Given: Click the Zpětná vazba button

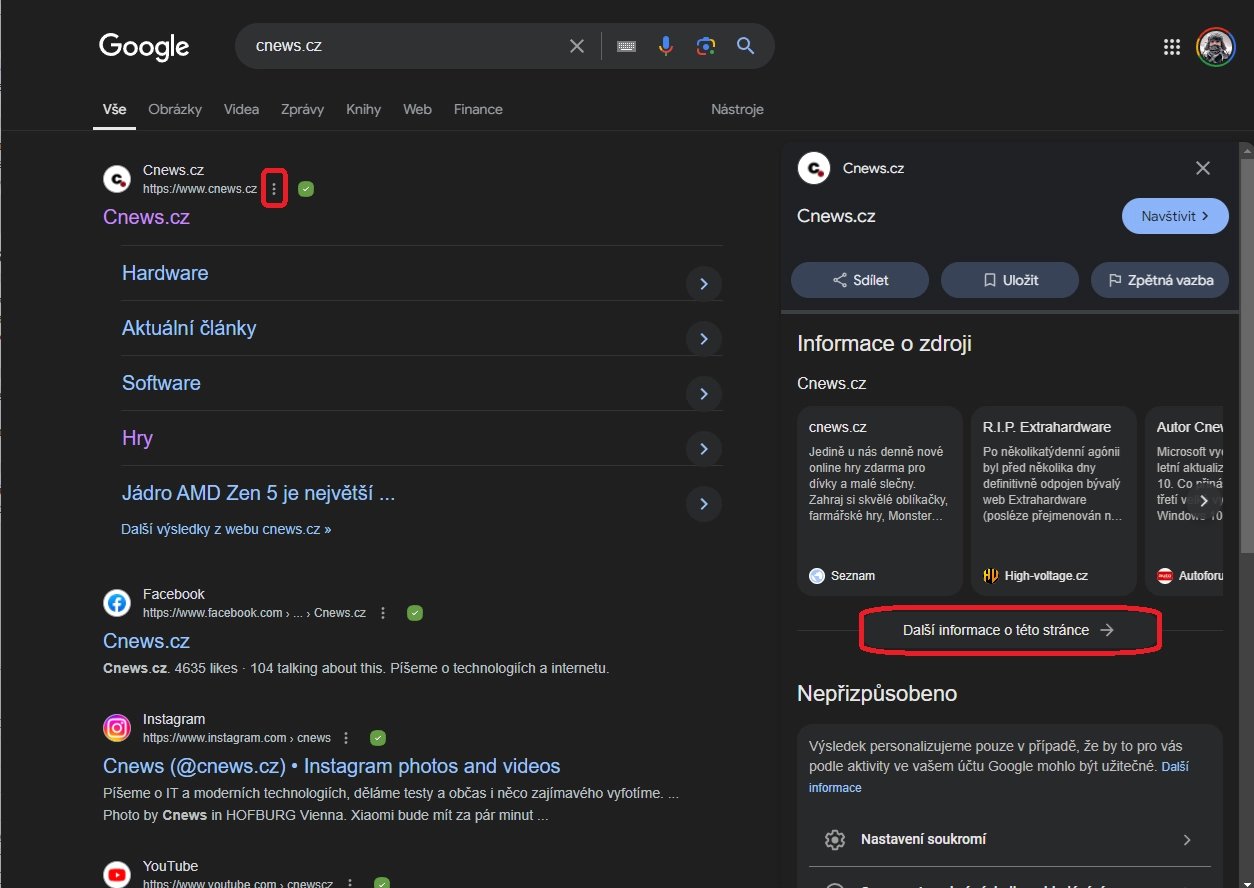Looking at the screenshot, I should [1160, 280].
